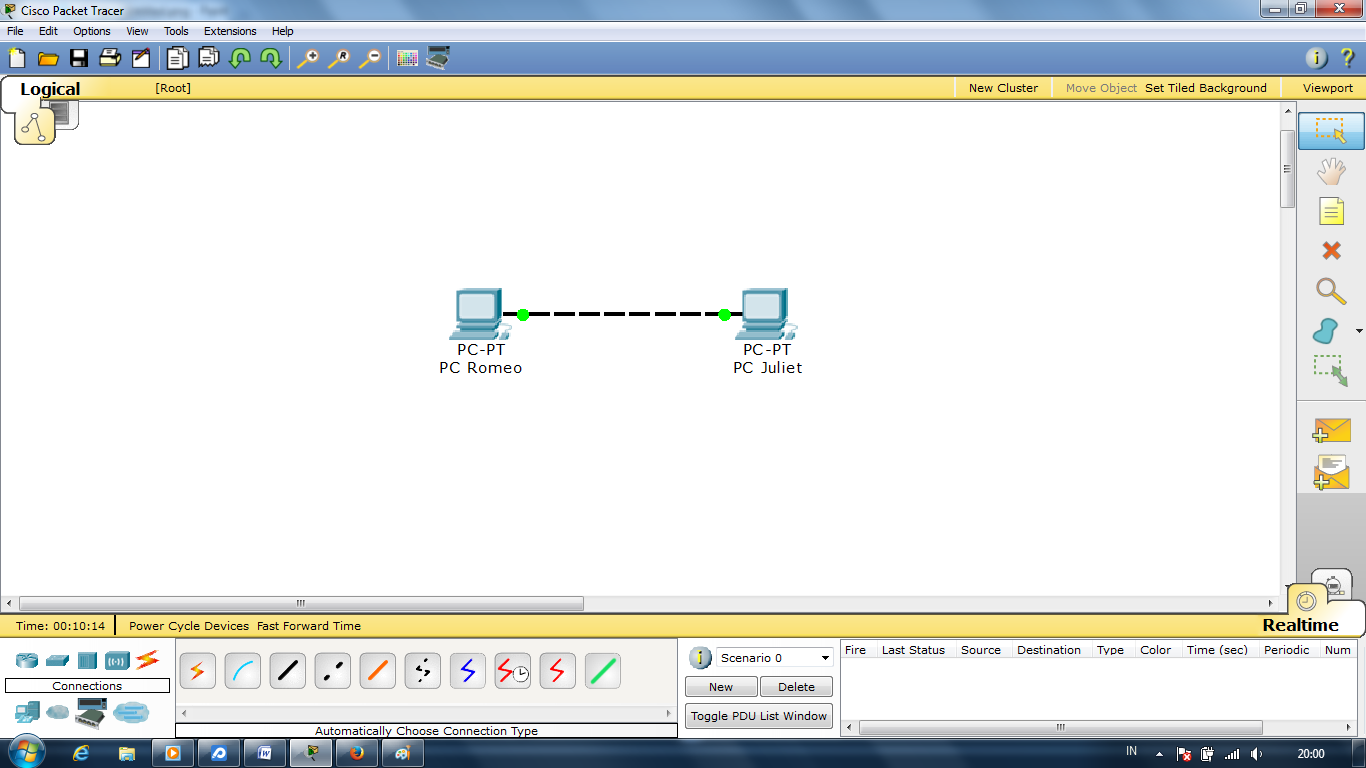Open the Scenario 0 dropdown

pyautogui.click(x=775, y=657)
